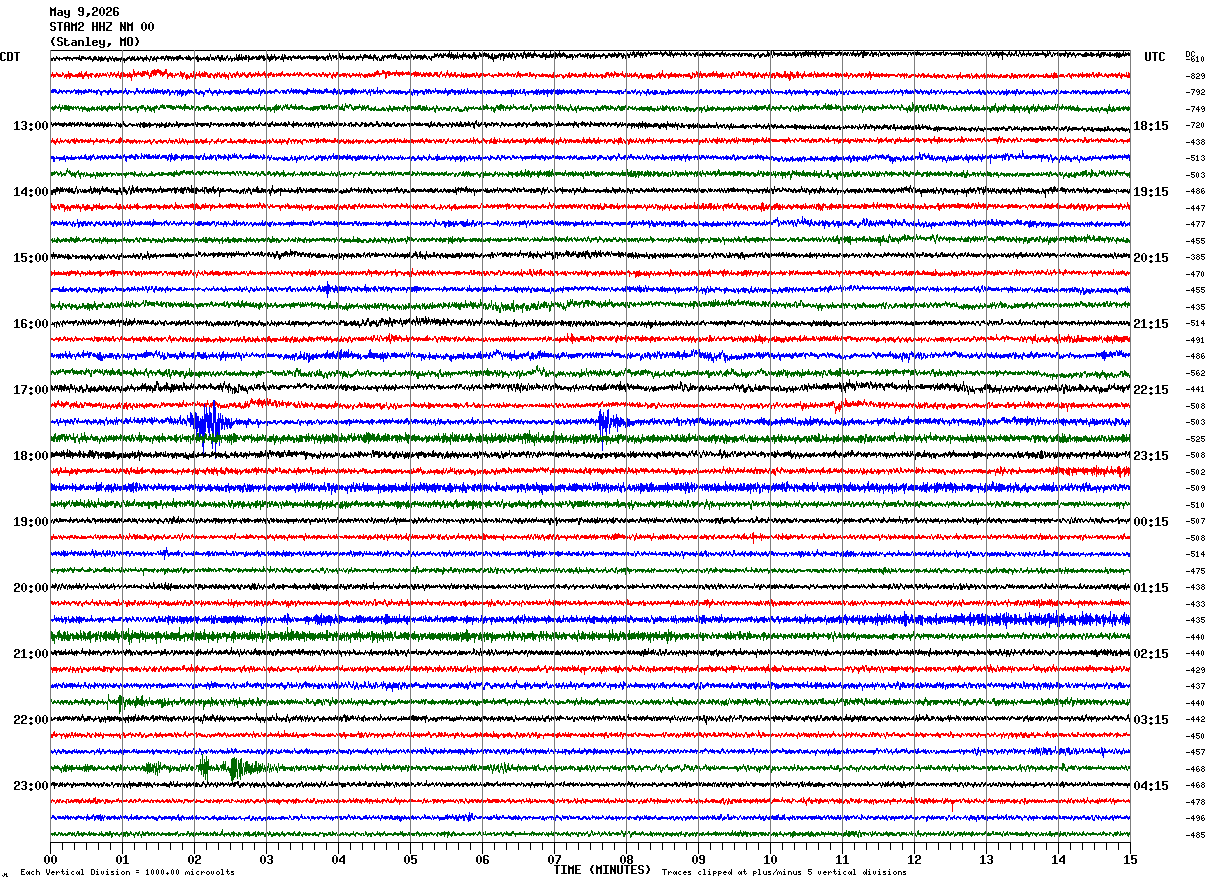Click the UTC timezone header
This screenshot has height=886, width=1210.
coord(1155,57)
